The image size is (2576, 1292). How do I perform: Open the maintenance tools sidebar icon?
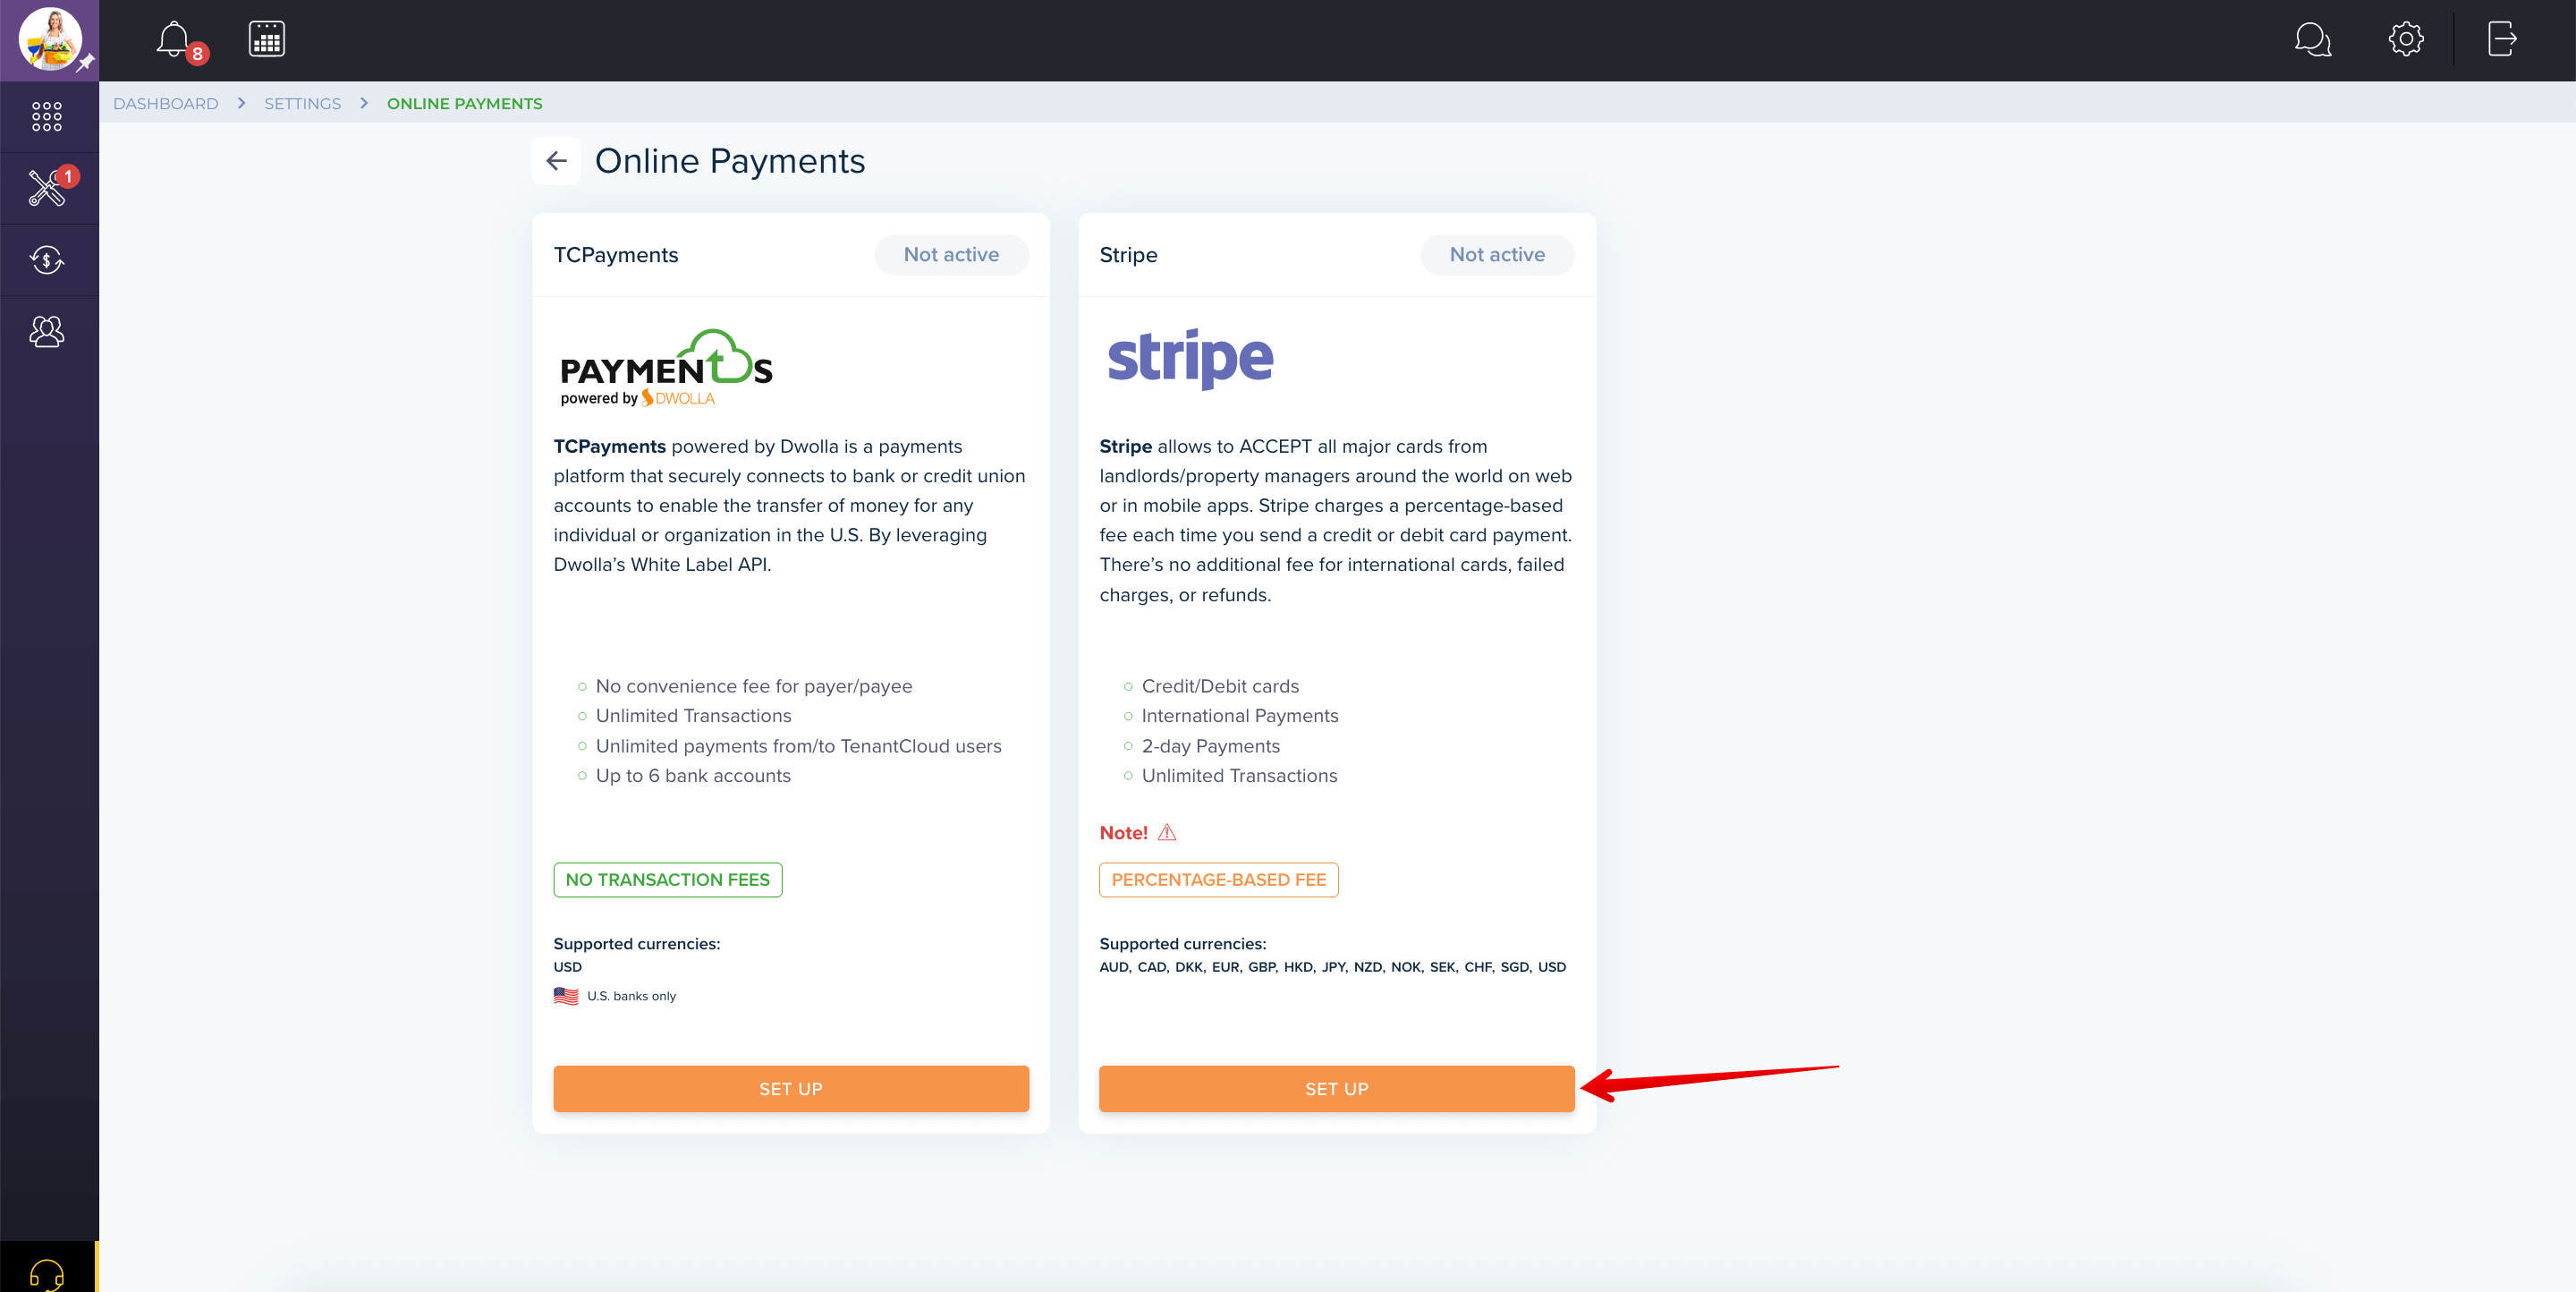pos(47,187)
